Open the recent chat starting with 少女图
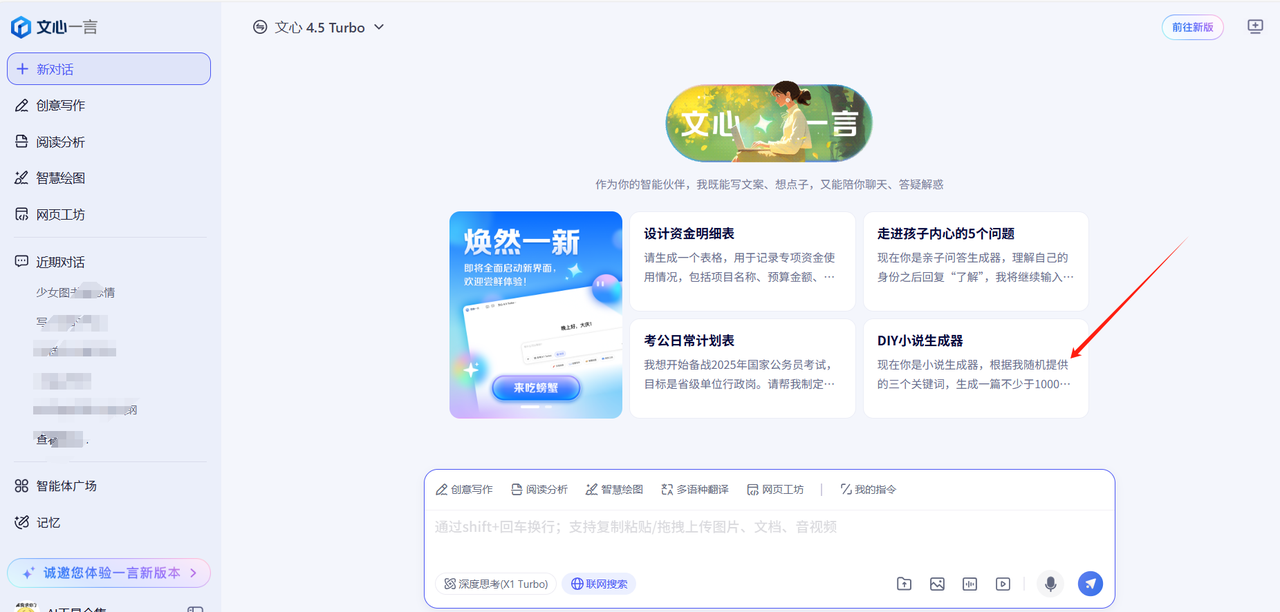Screen dimensions: 1280x612 pyautogui.click(x=76, y=292)
